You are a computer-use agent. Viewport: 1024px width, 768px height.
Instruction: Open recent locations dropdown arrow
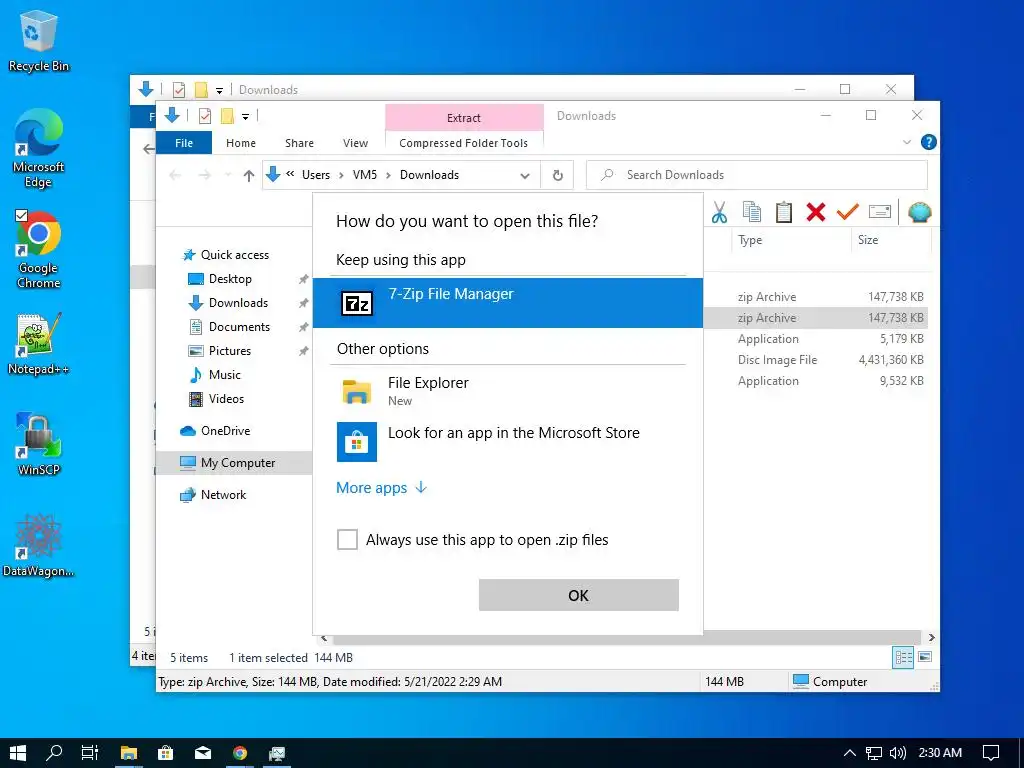pyautogui.click(x=227, y=175)
